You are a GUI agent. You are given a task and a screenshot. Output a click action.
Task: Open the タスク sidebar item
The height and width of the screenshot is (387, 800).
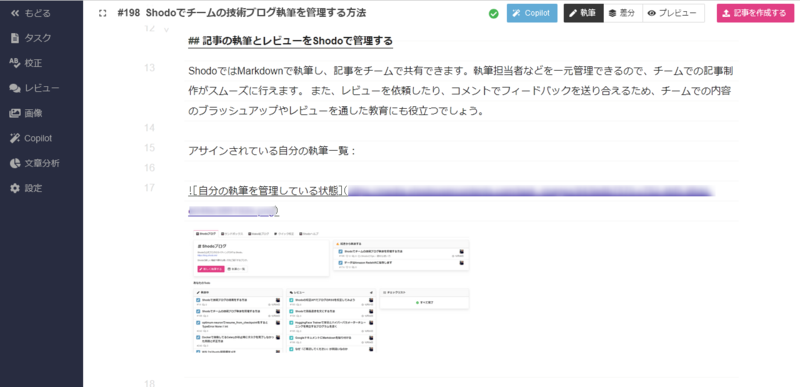(32, 38)
